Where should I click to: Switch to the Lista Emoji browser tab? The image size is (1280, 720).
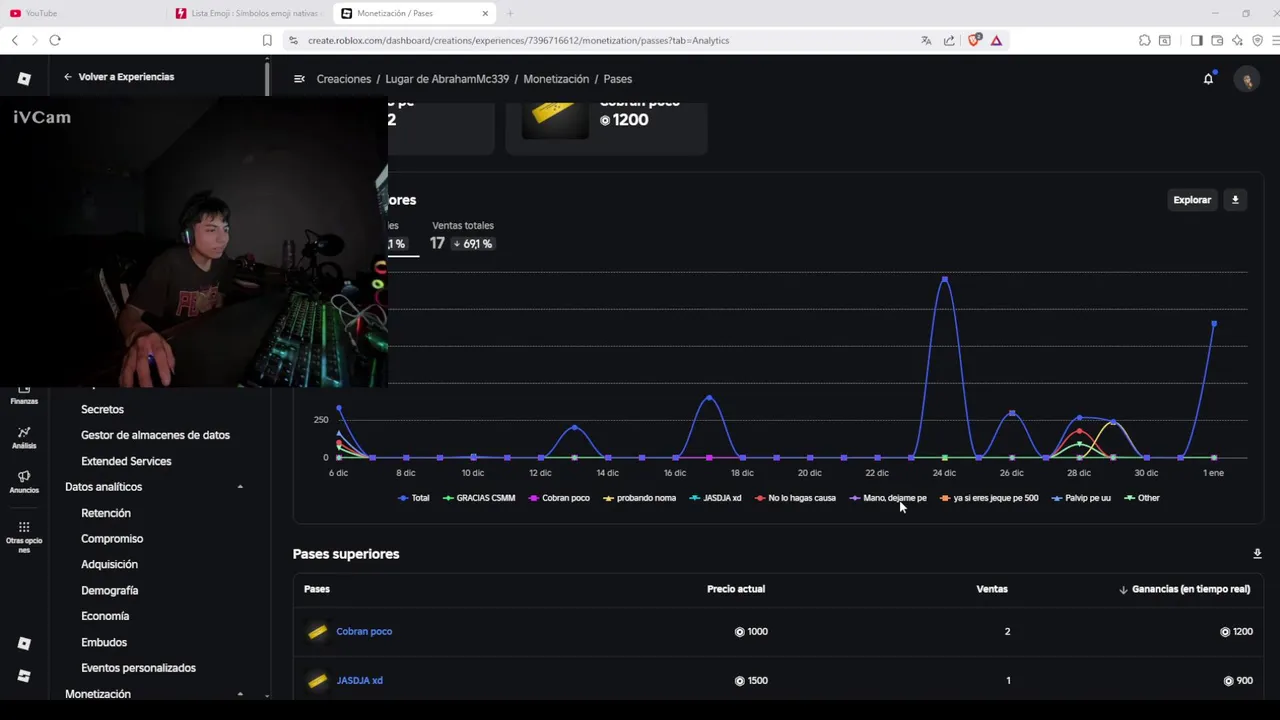click(x=248, y=13)
